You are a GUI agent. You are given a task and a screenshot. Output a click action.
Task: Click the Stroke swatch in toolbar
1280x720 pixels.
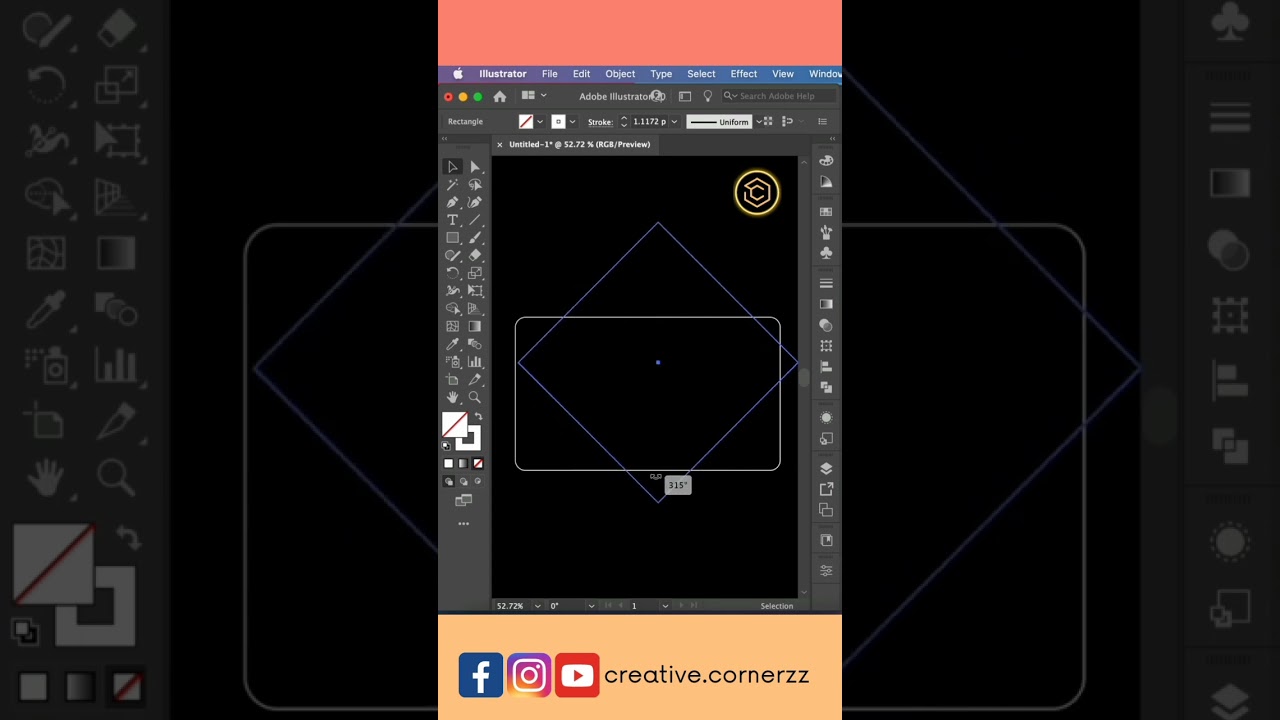[470, 438]
